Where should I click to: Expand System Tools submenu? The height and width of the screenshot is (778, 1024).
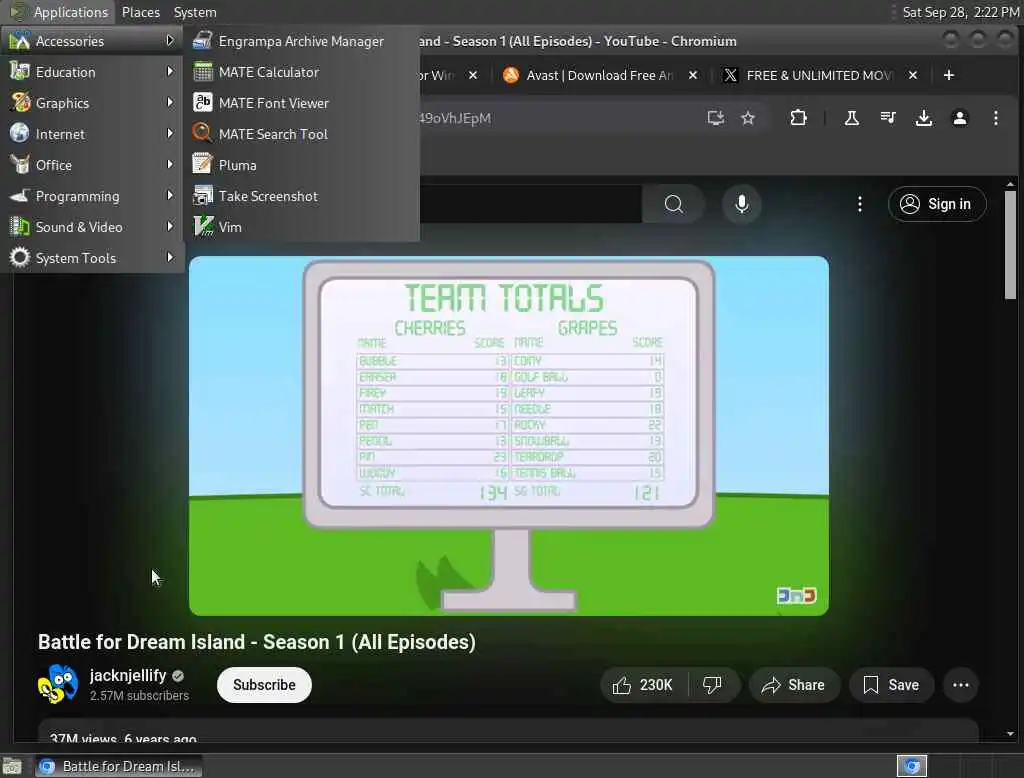coord(91,258)
